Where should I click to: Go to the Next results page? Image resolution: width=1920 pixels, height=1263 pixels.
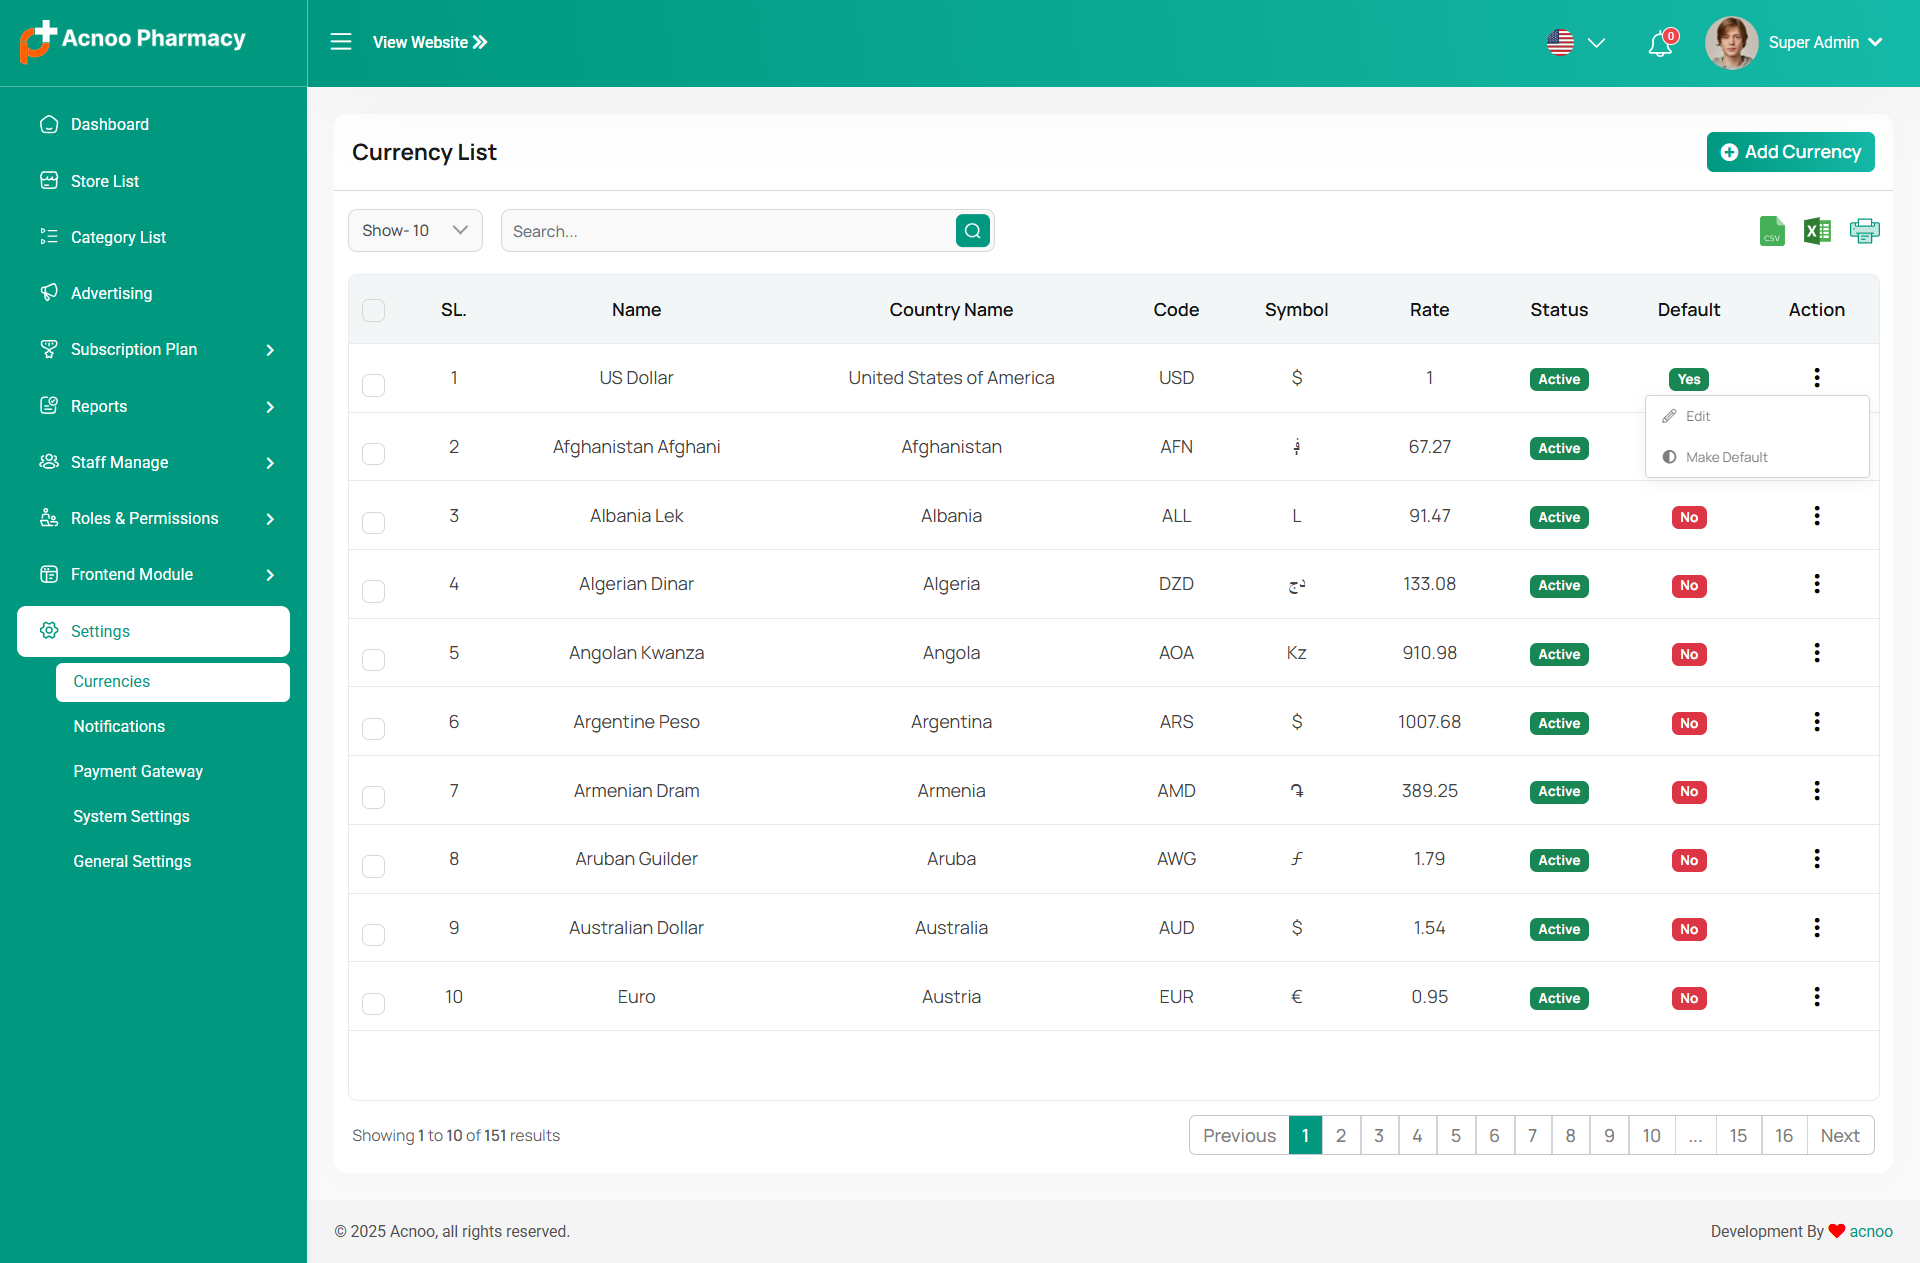1839,1136
